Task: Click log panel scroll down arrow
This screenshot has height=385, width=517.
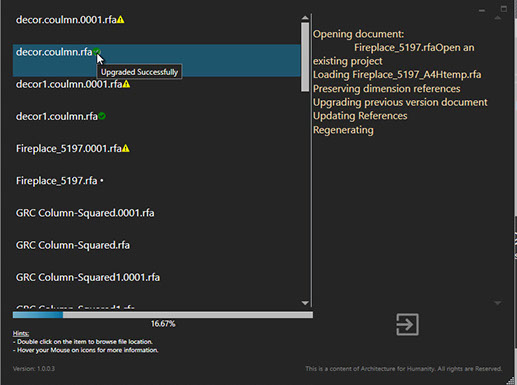Action: [498, 303]
